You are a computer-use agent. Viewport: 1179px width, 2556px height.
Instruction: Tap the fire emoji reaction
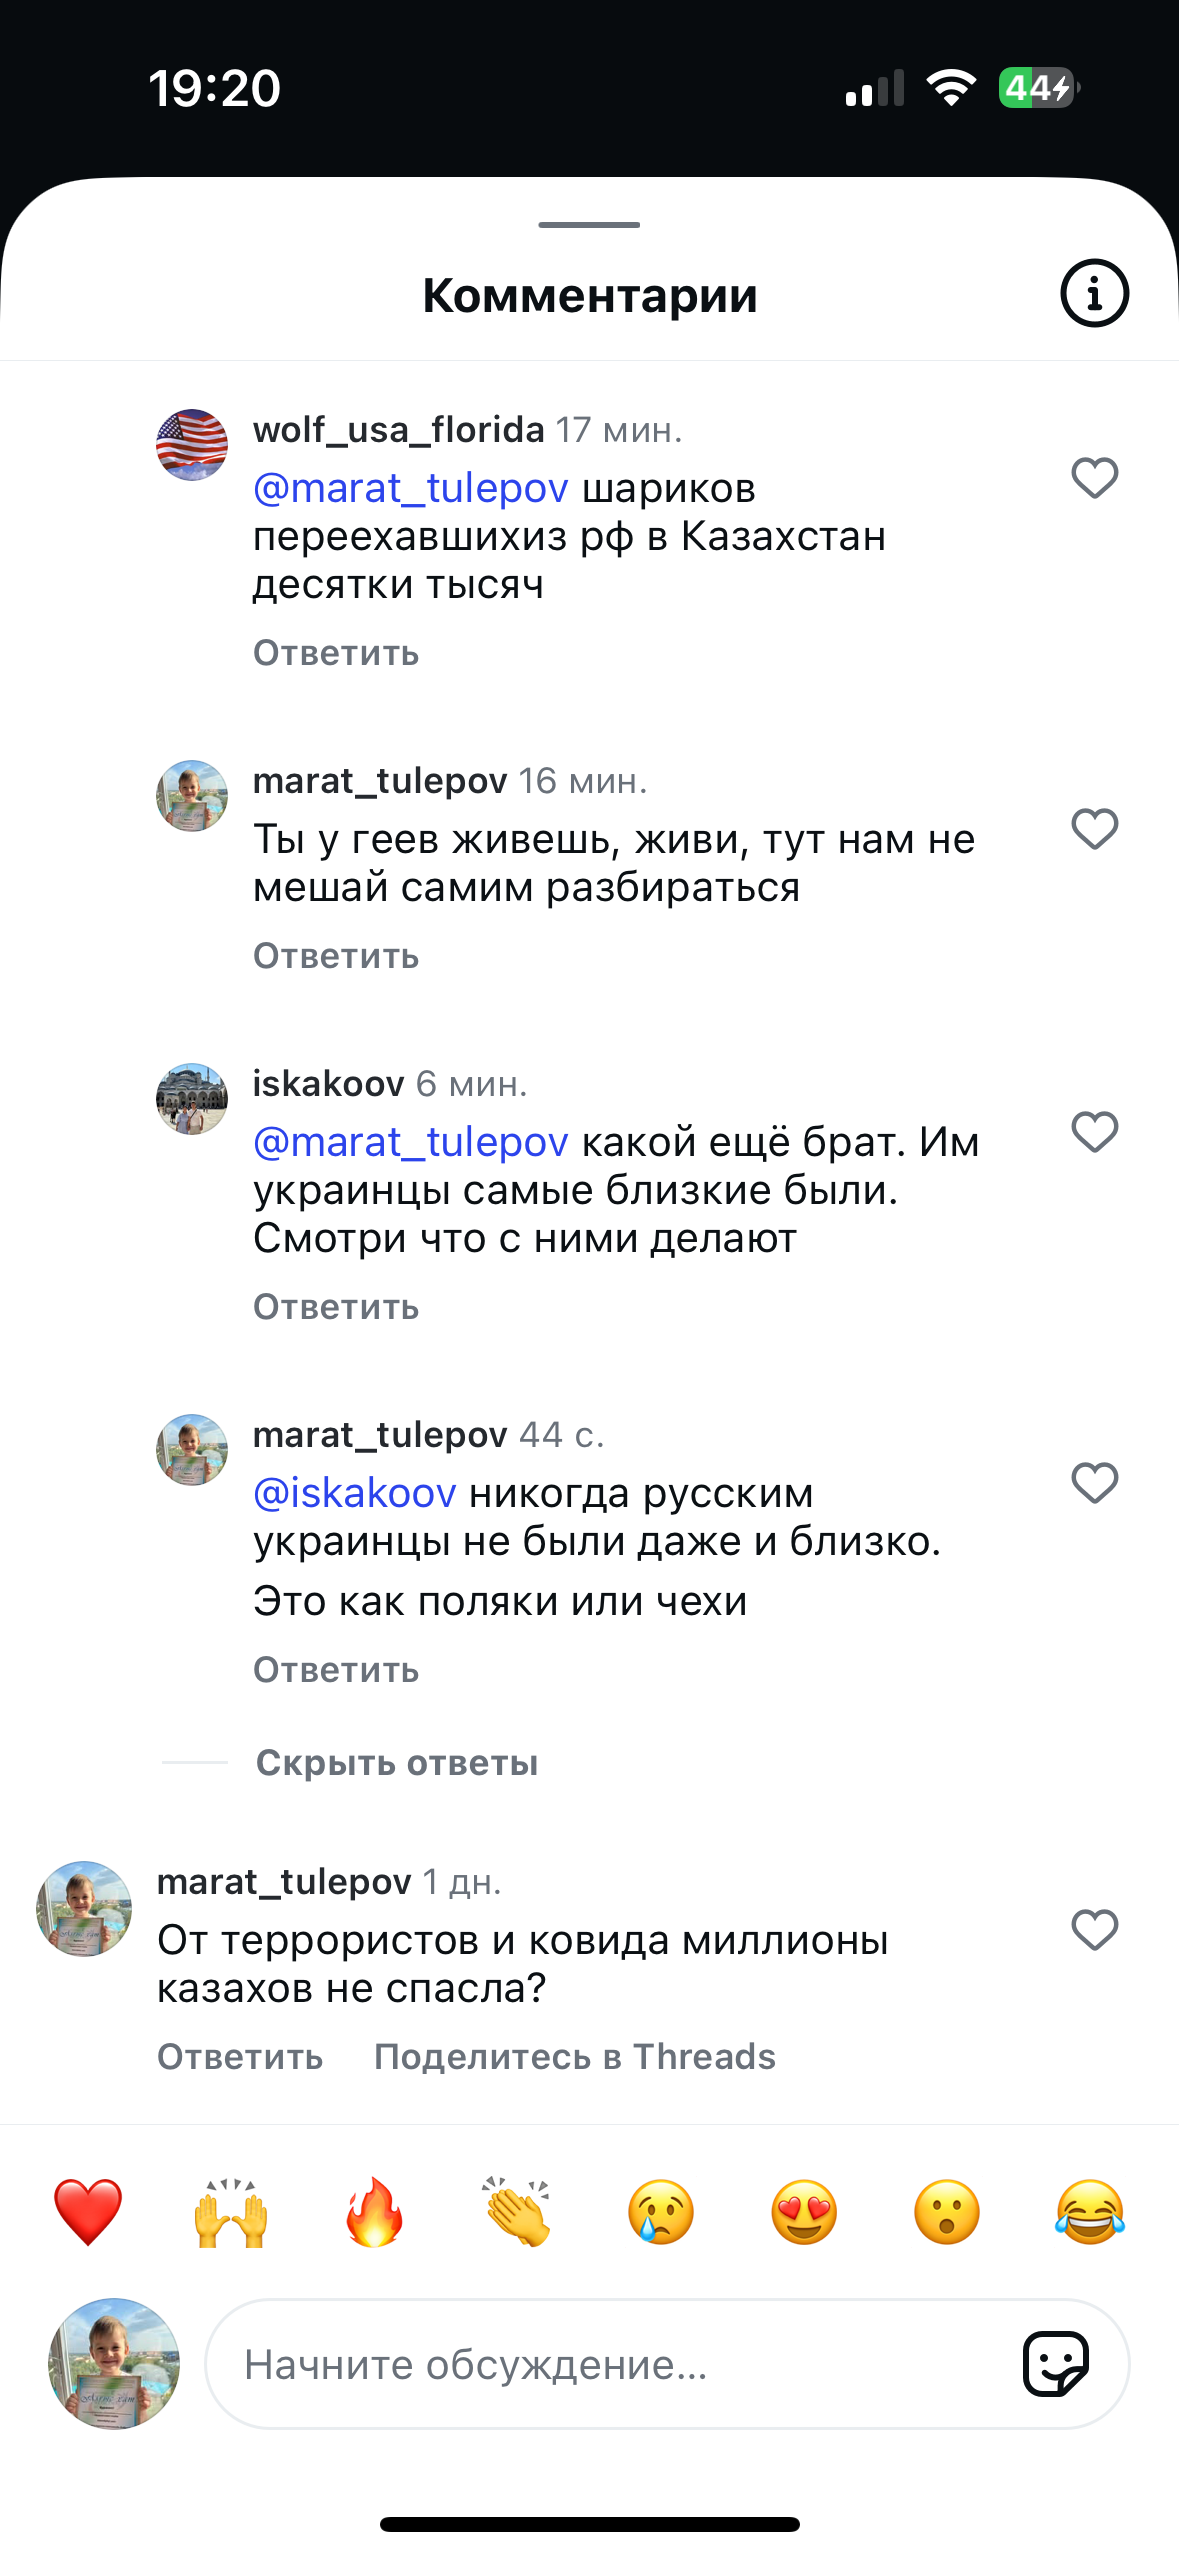click(374, 2212)
